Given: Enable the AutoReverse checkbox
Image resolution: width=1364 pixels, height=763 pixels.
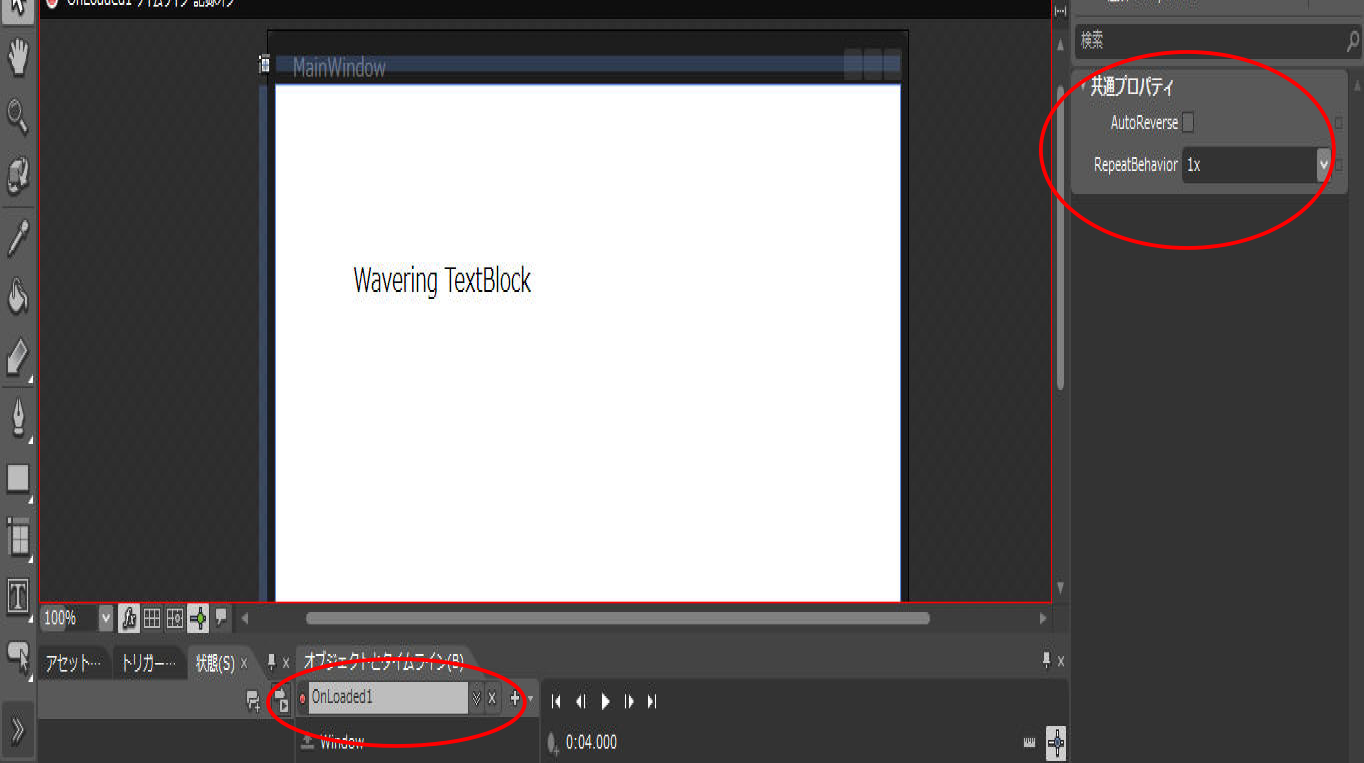Looking at the screenshot, I should point(1188,123).
